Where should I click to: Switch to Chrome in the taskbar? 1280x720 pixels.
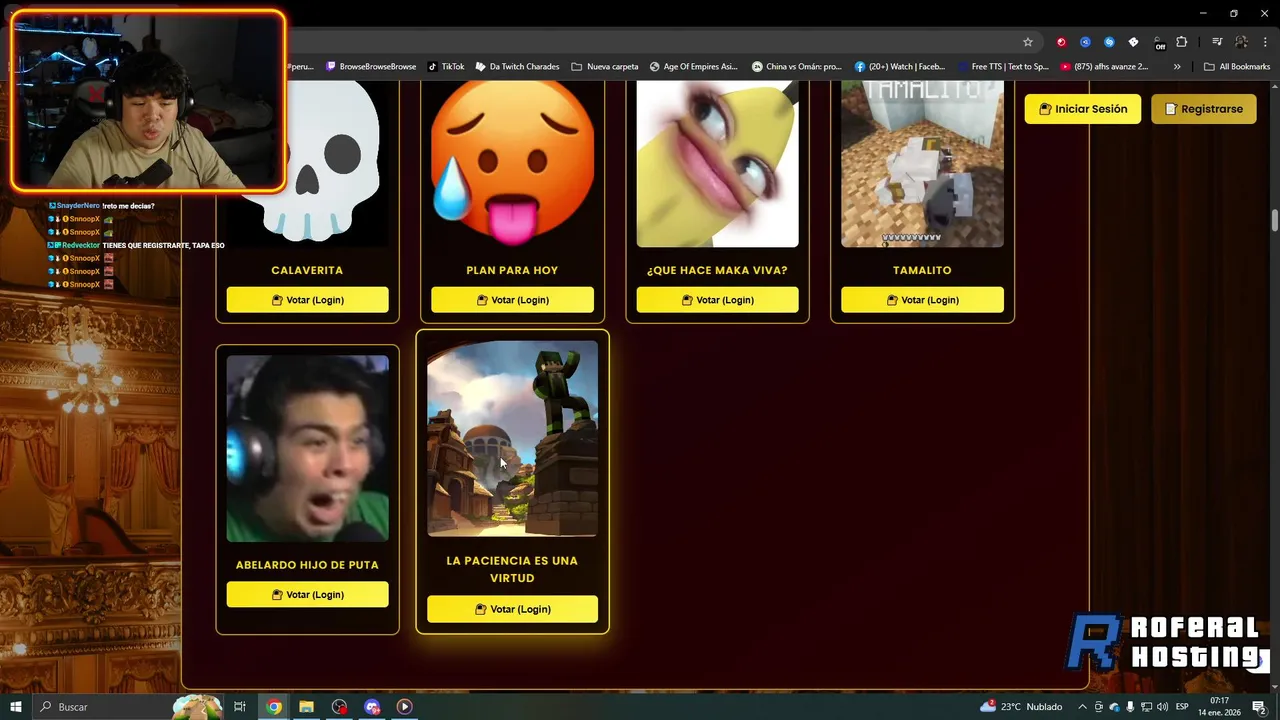[274, 707]
